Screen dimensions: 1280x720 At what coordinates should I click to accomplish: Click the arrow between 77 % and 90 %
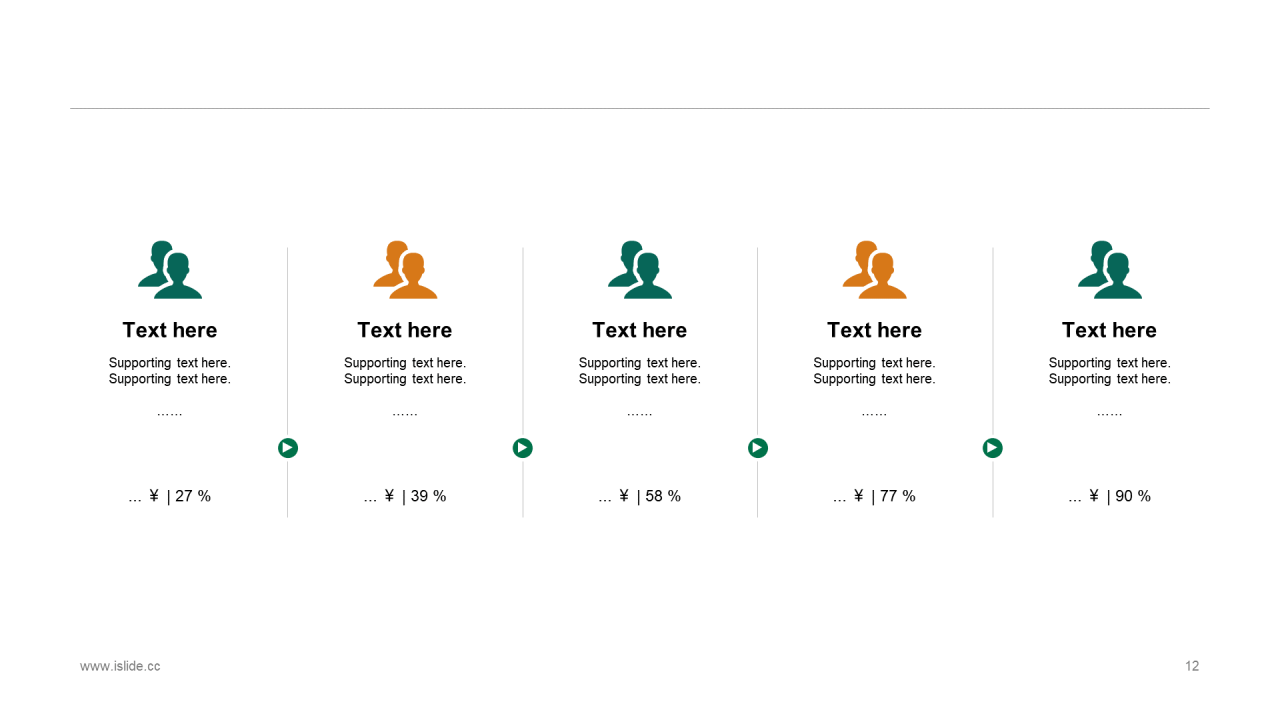(x=993, y=448)
